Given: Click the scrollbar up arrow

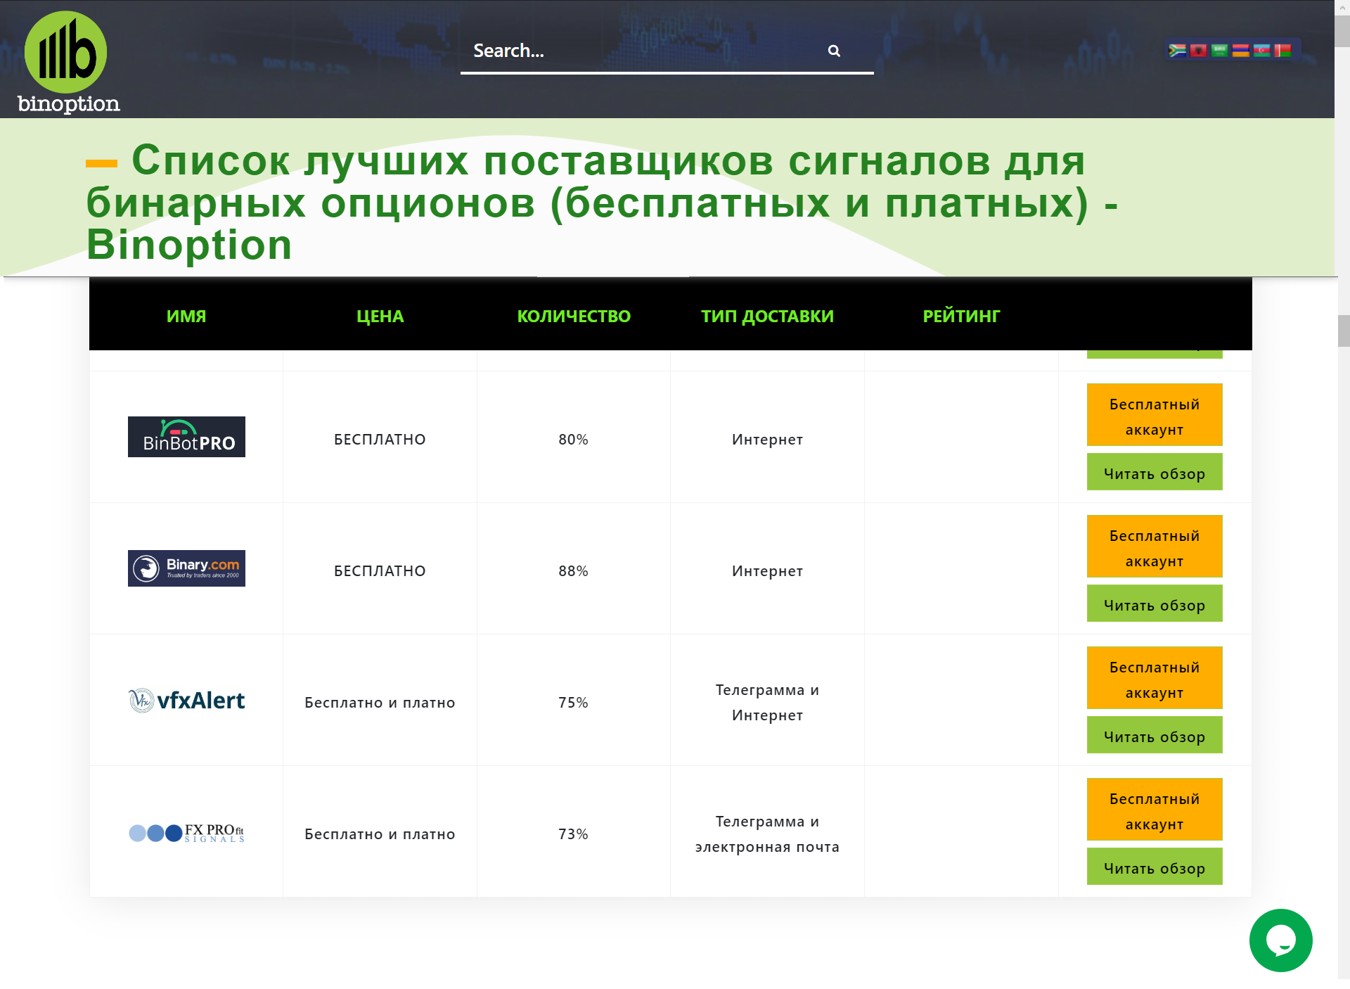Looking at the screenshot, I should click(x=1343, y=7).
